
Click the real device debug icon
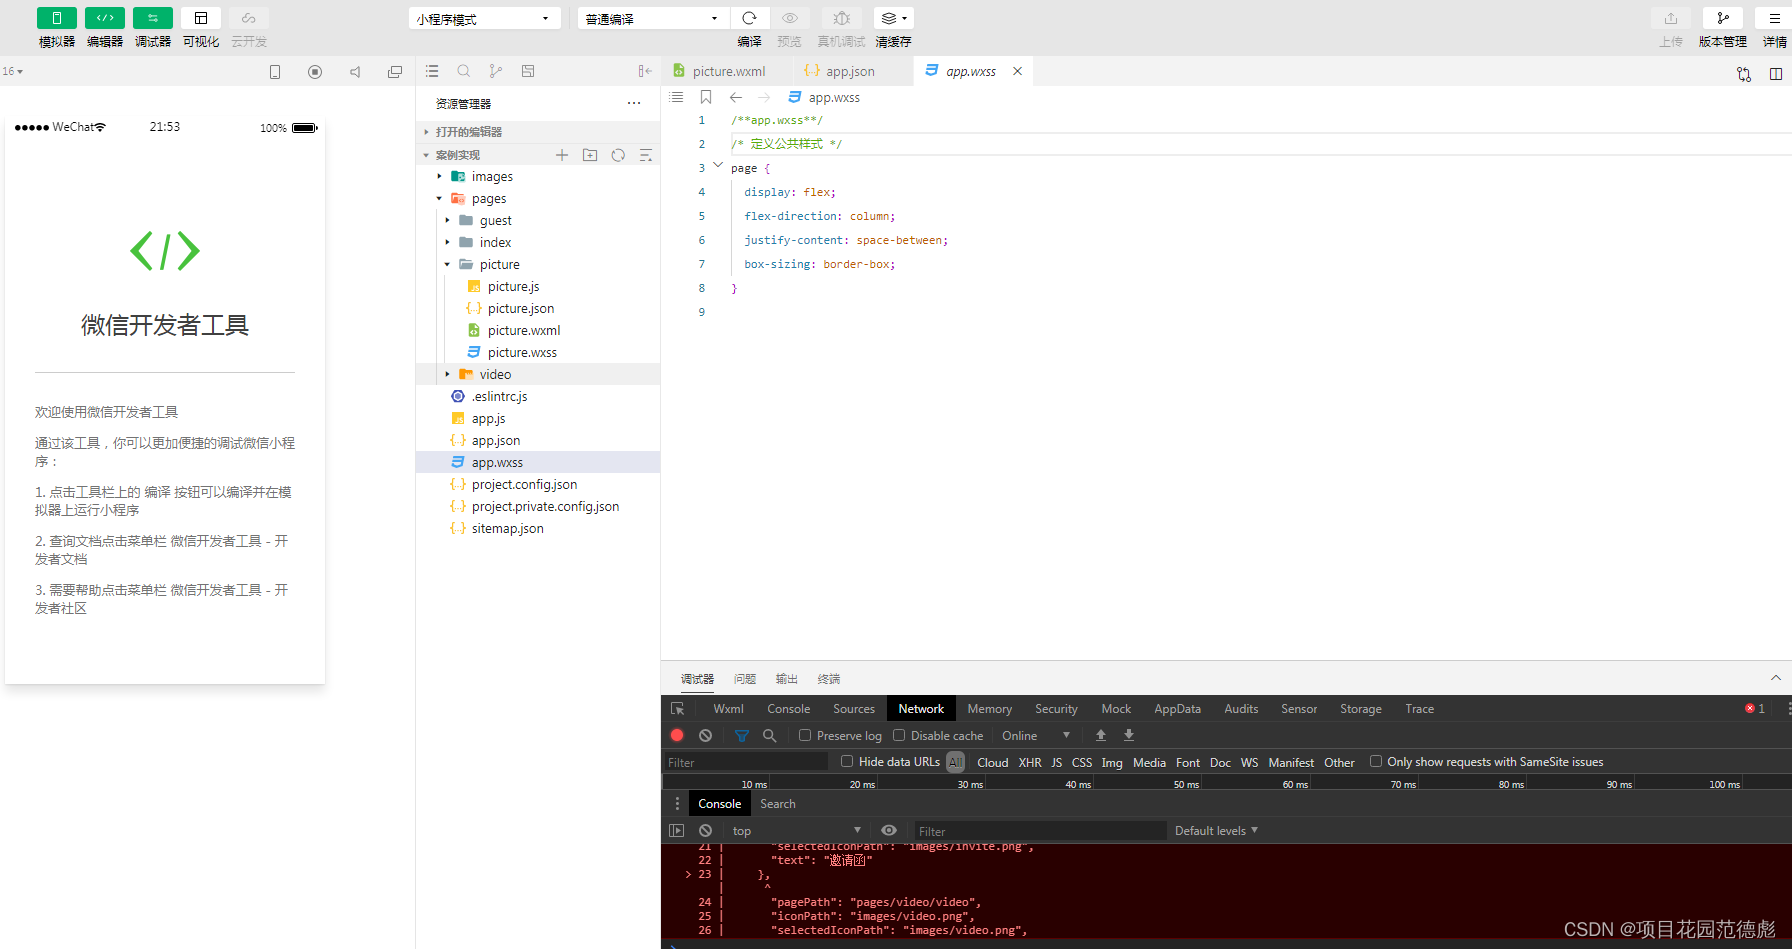point(842,18)
